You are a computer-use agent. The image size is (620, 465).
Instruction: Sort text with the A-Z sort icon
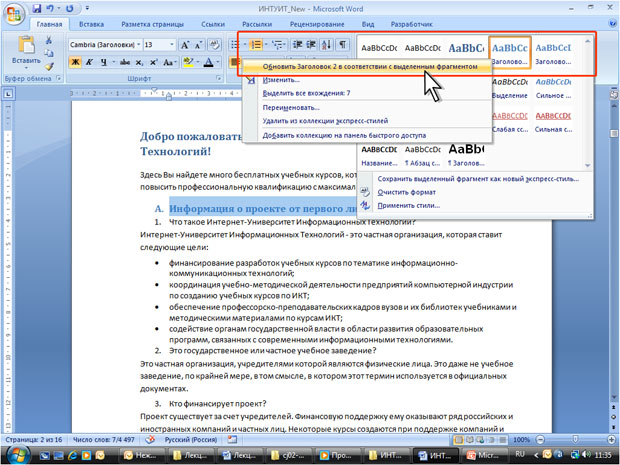tap(327, 45)
